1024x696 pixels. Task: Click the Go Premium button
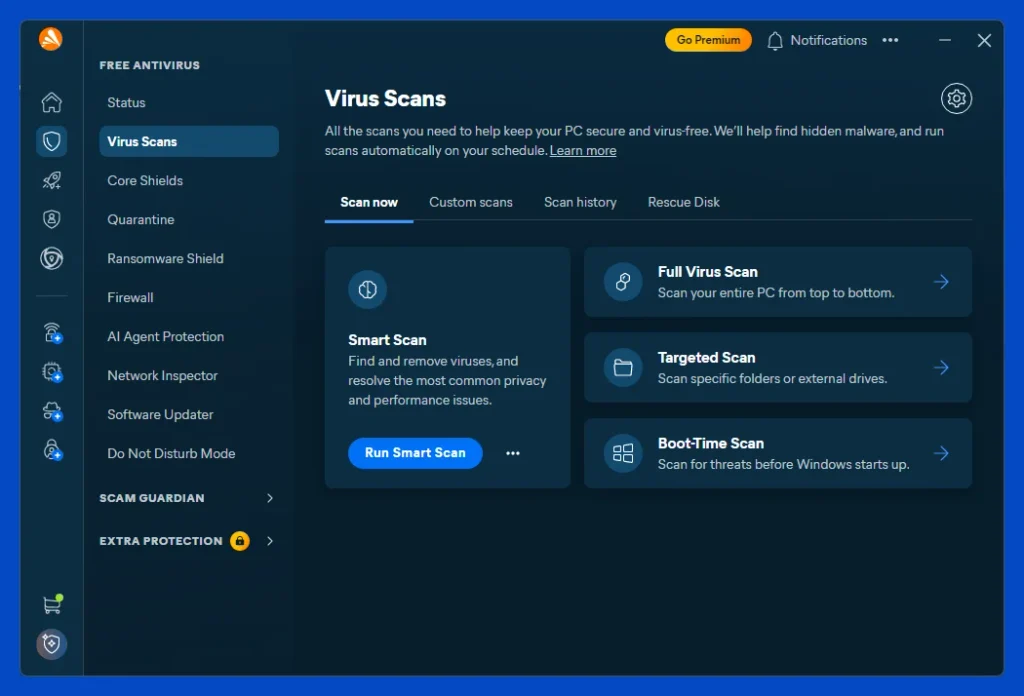coord(708,40)
